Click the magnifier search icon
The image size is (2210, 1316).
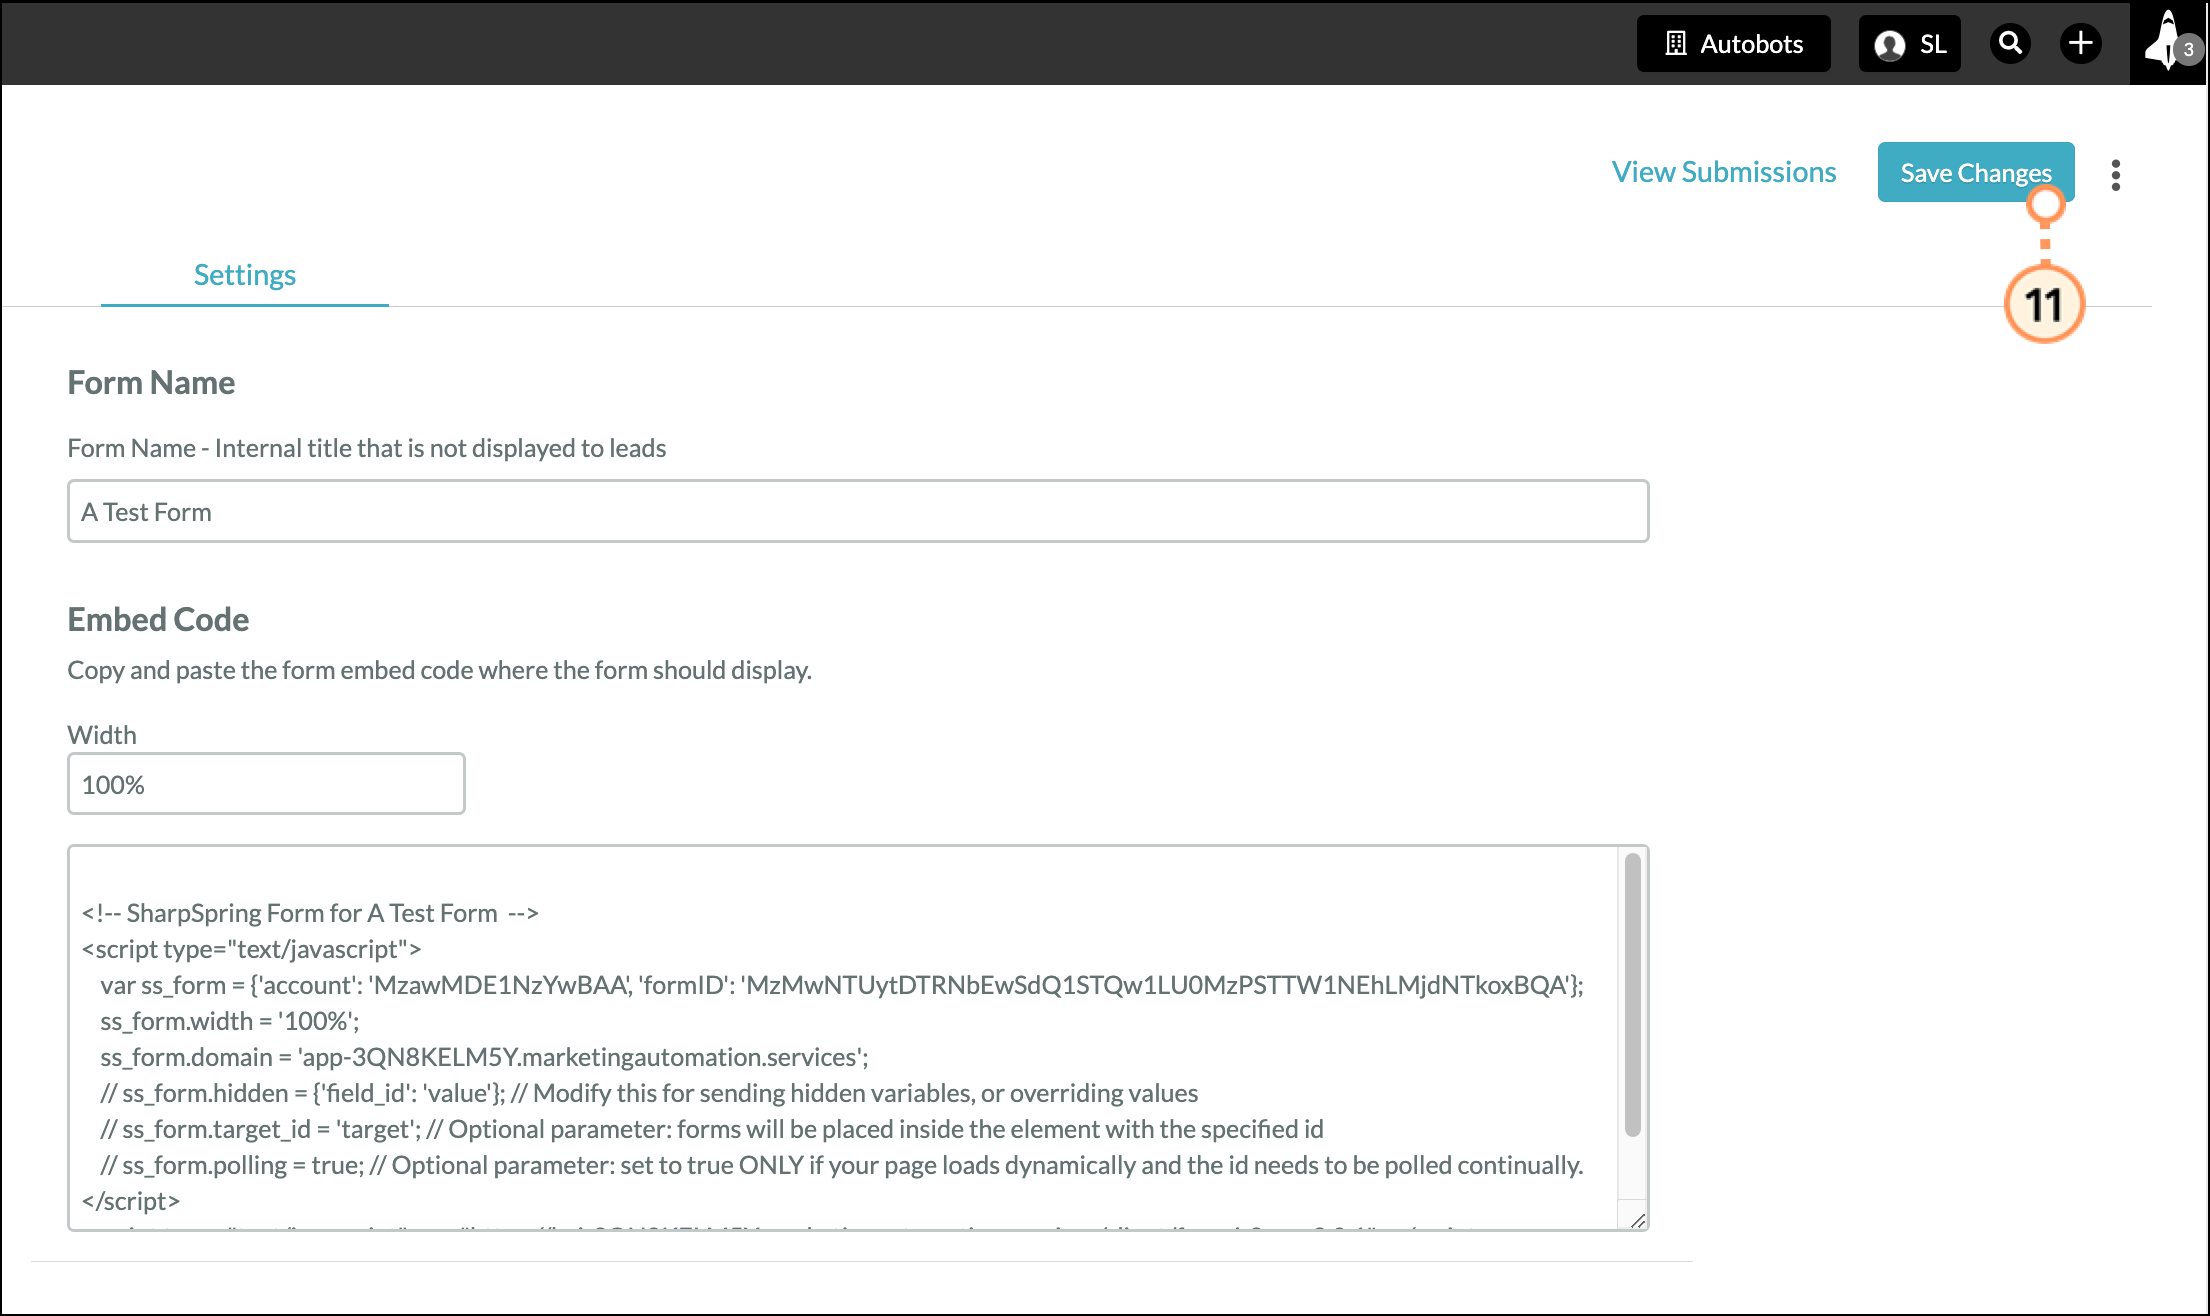tap(2010, 44)
